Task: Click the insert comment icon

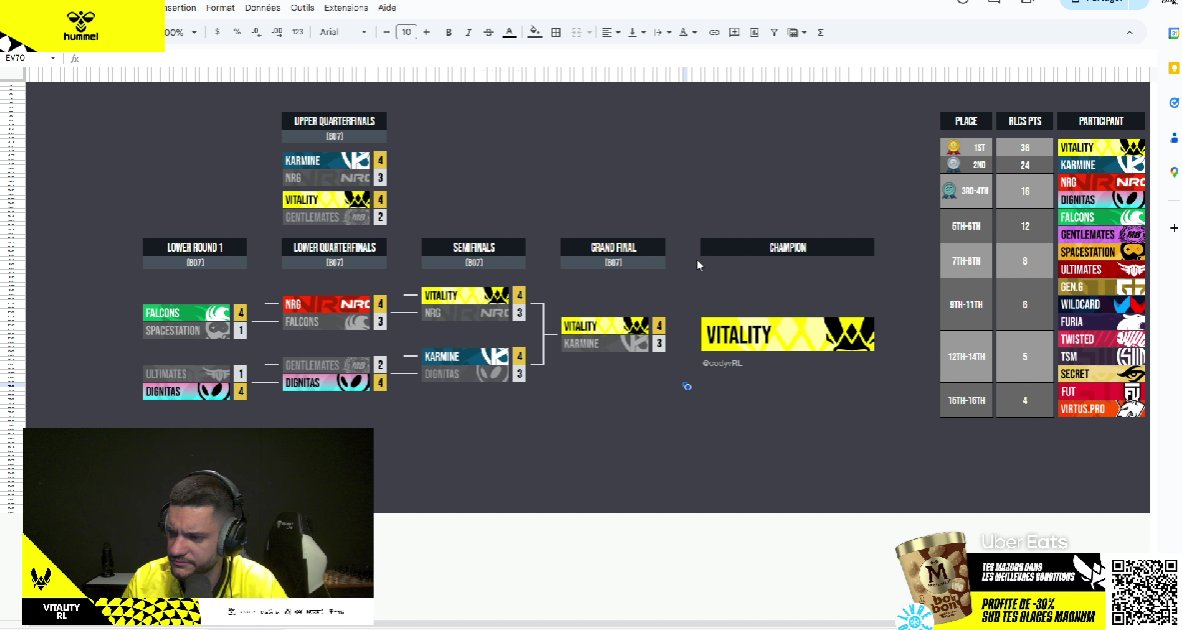Action: (x=734, y=32)
